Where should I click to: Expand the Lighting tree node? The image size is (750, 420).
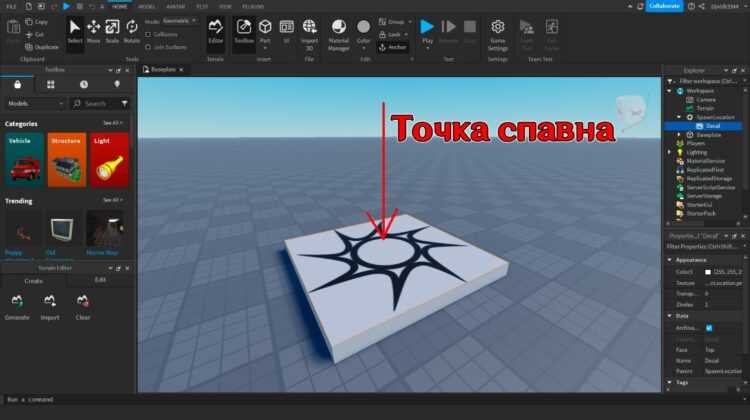click(670, 153)
